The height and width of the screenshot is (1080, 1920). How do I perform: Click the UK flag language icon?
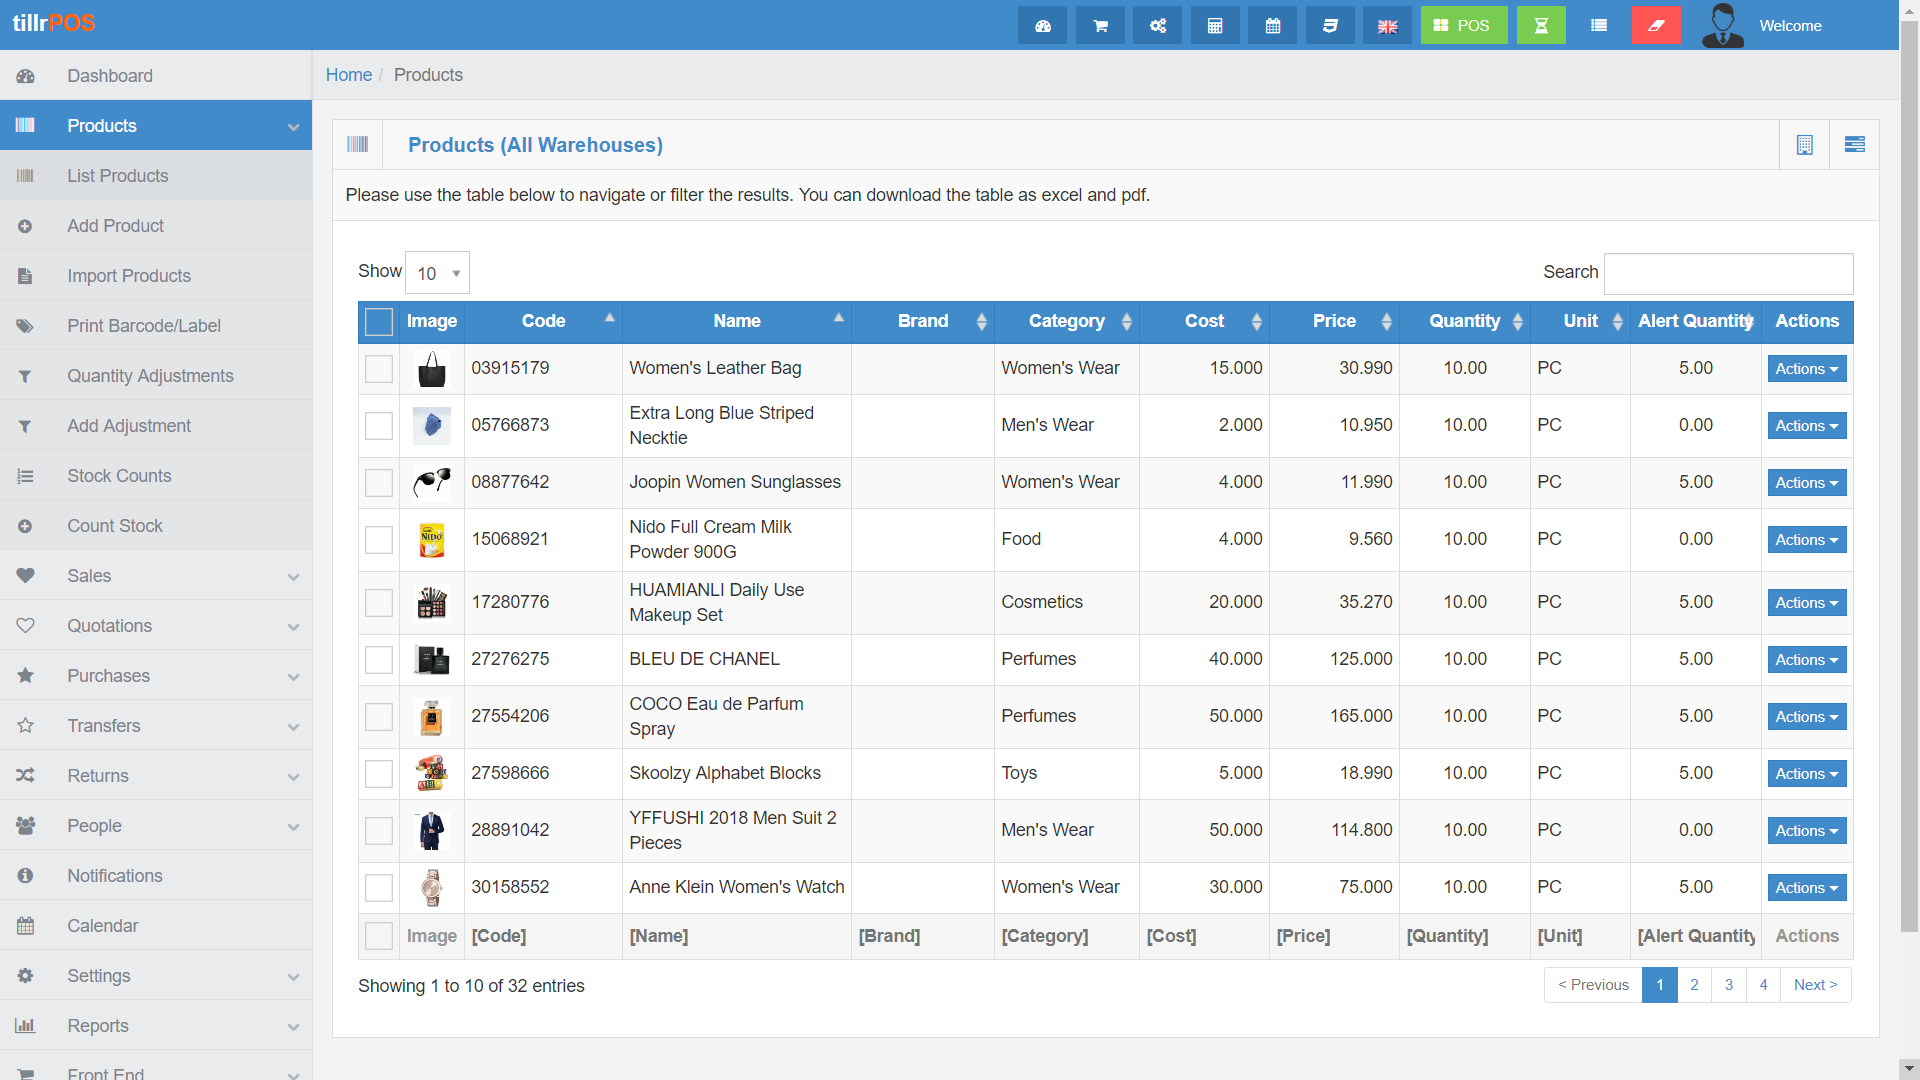pos(1387,26)
